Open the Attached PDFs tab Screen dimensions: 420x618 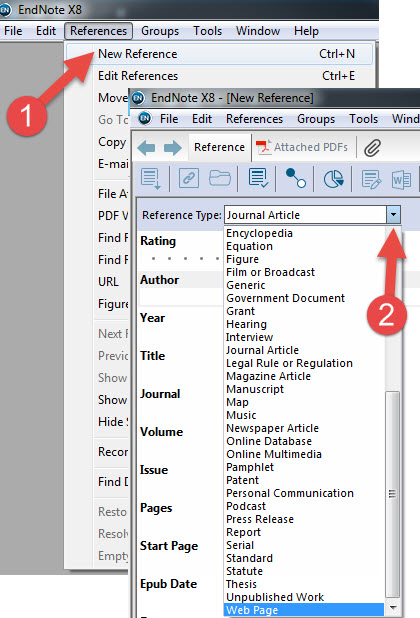click(x=302, y=147)
